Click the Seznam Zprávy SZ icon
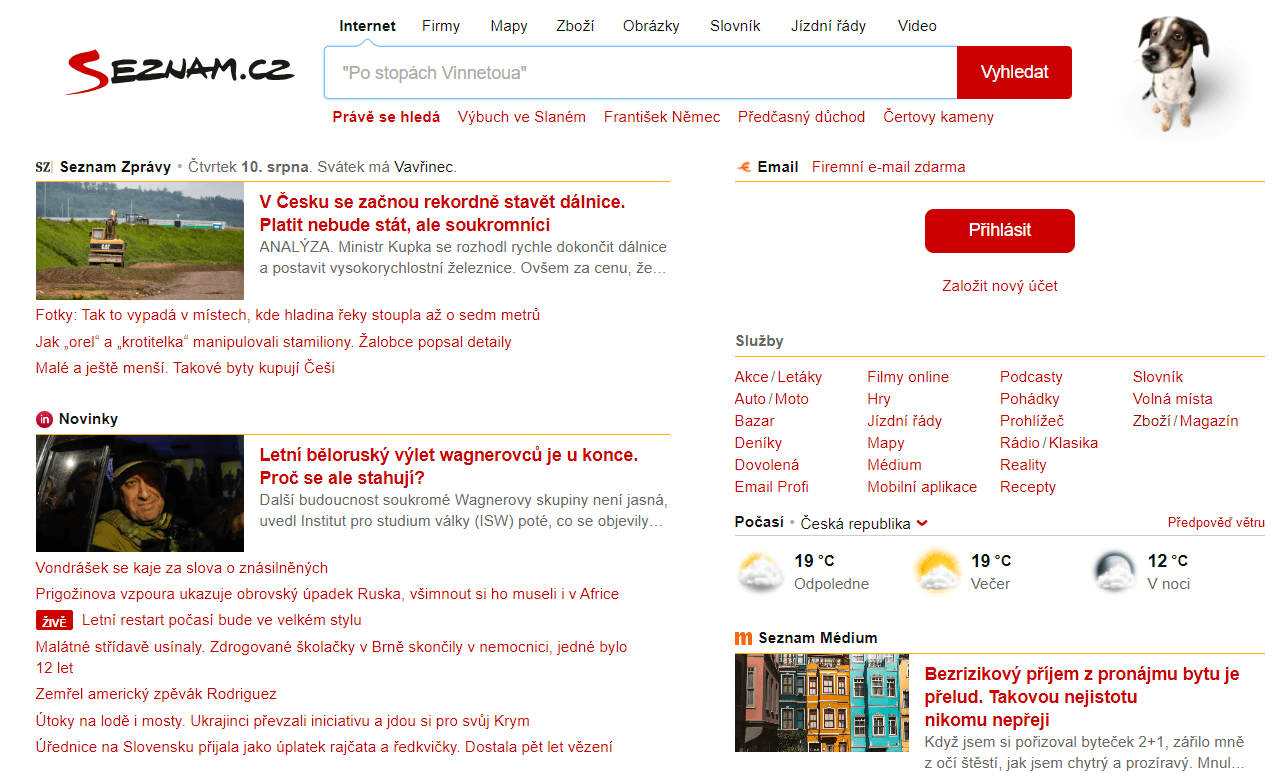This screenshot has width=1288, height=775. [x=43, y=167]
